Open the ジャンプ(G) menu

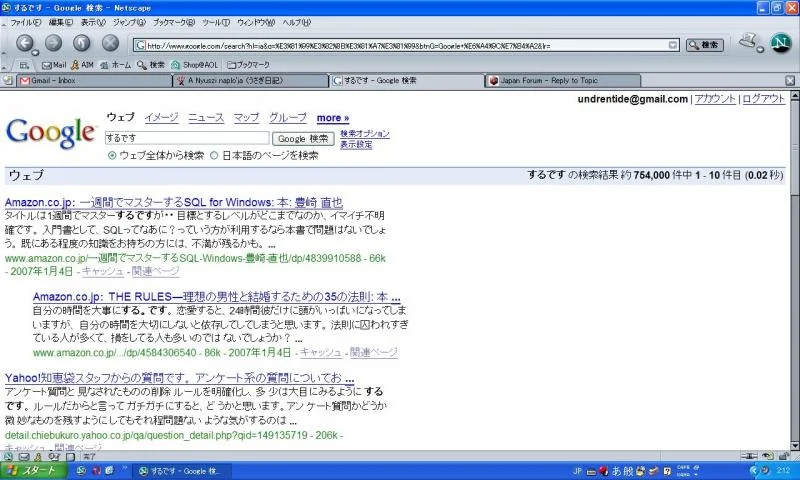[x=129, y=22]
